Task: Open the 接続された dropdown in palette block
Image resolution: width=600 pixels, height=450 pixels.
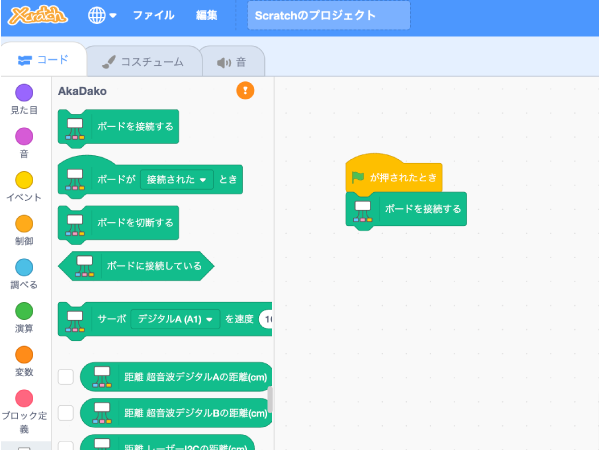Action: (176, 180)
